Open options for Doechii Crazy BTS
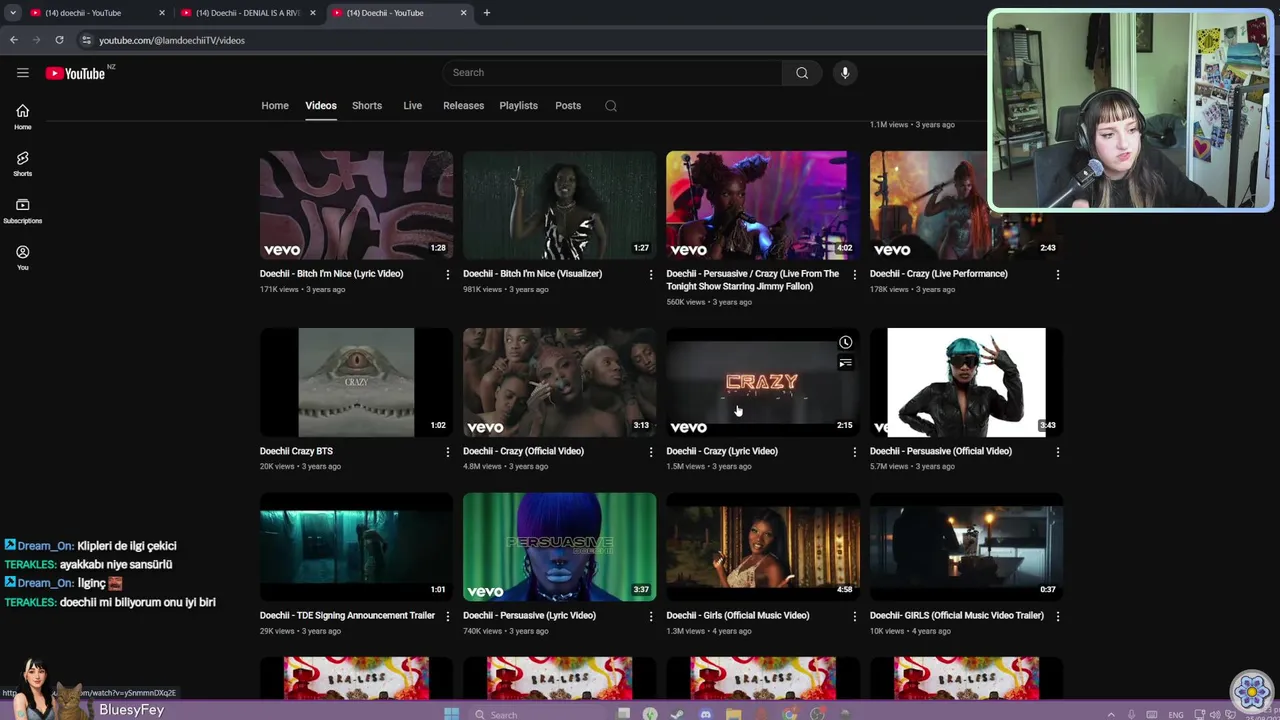Image resolution: width=1280 pixels, height=720 pixels. [447, 452]
